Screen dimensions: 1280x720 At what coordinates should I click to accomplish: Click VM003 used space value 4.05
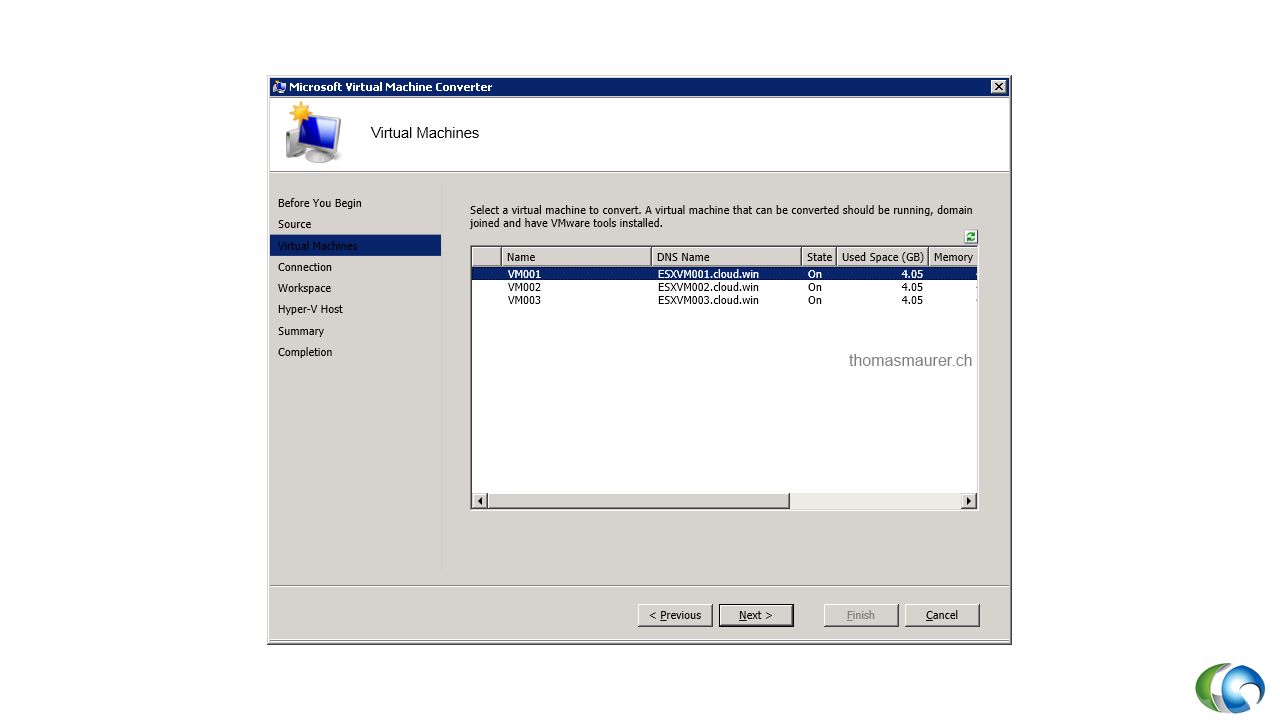[x=912, y=300]
